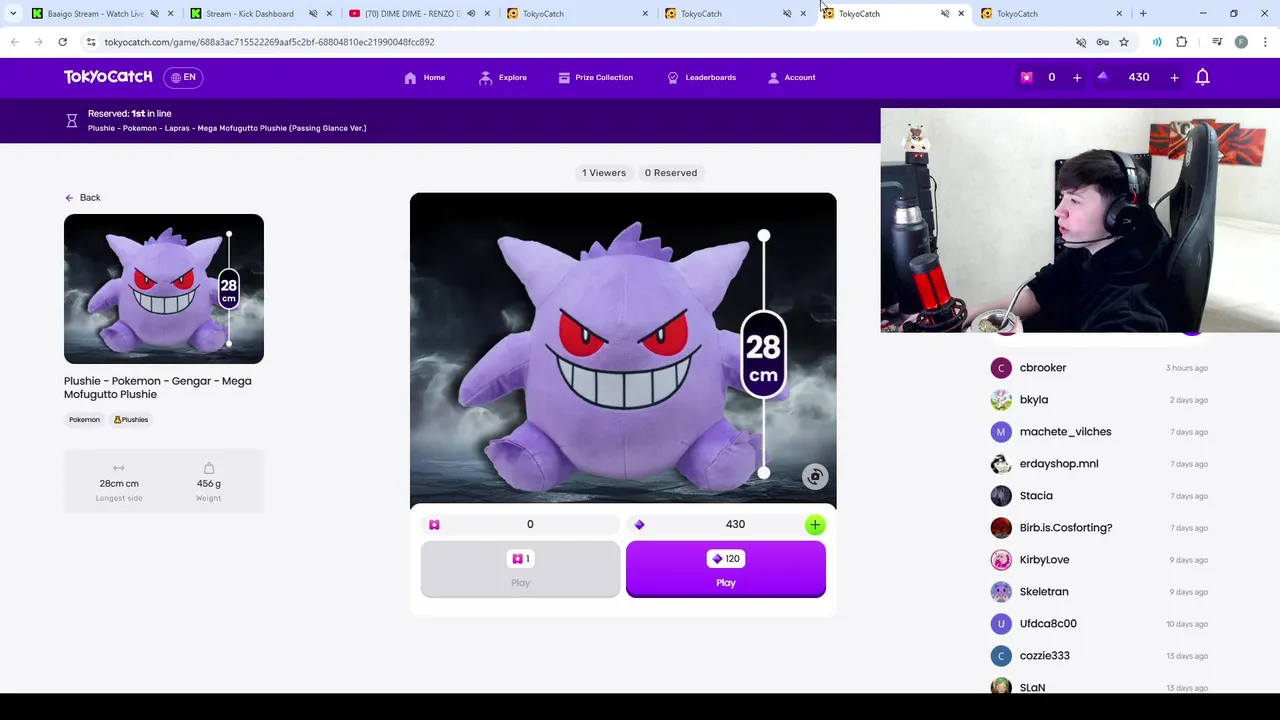Switch to Baaigo Stream browser tab
The width and height of the screenshot is (1280, 720).
96,14
